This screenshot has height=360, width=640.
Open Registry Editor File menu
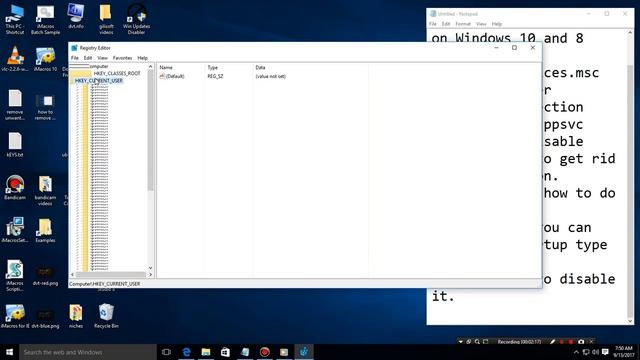pyautogui.click(x=75, y=58)
